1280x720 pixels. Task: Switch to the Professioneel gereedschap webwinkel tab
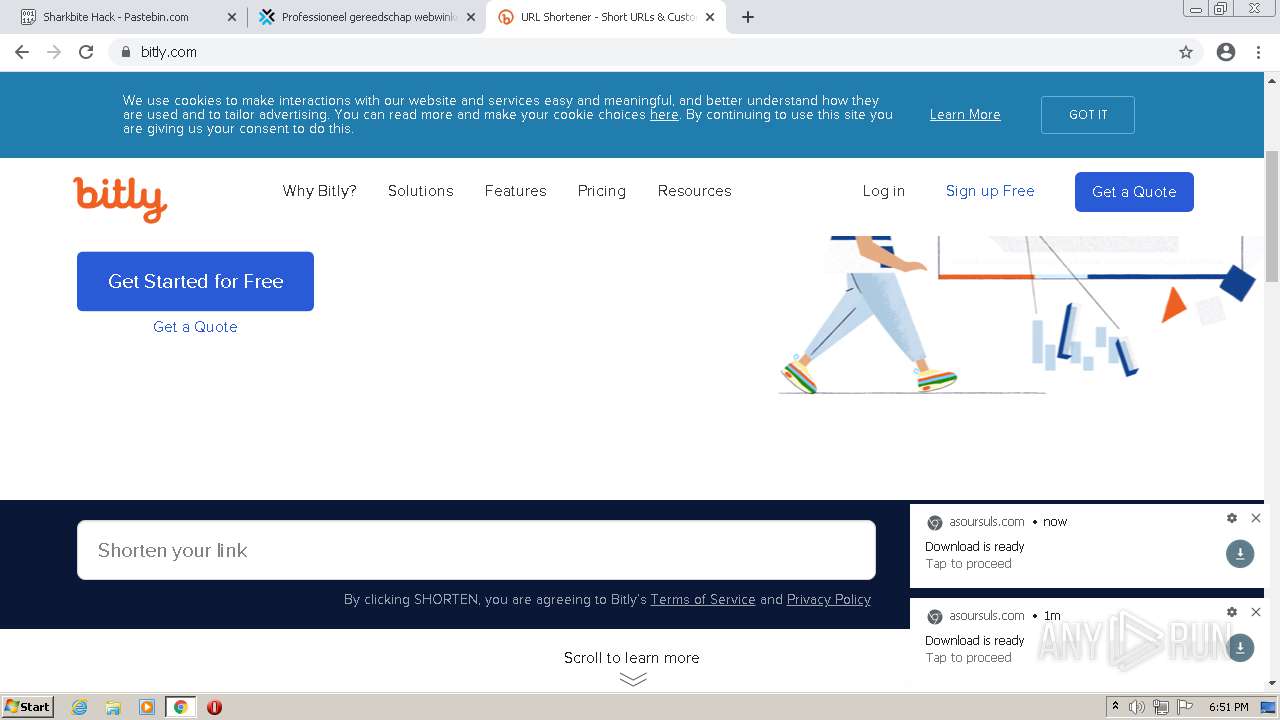click(x=366, y=17)
